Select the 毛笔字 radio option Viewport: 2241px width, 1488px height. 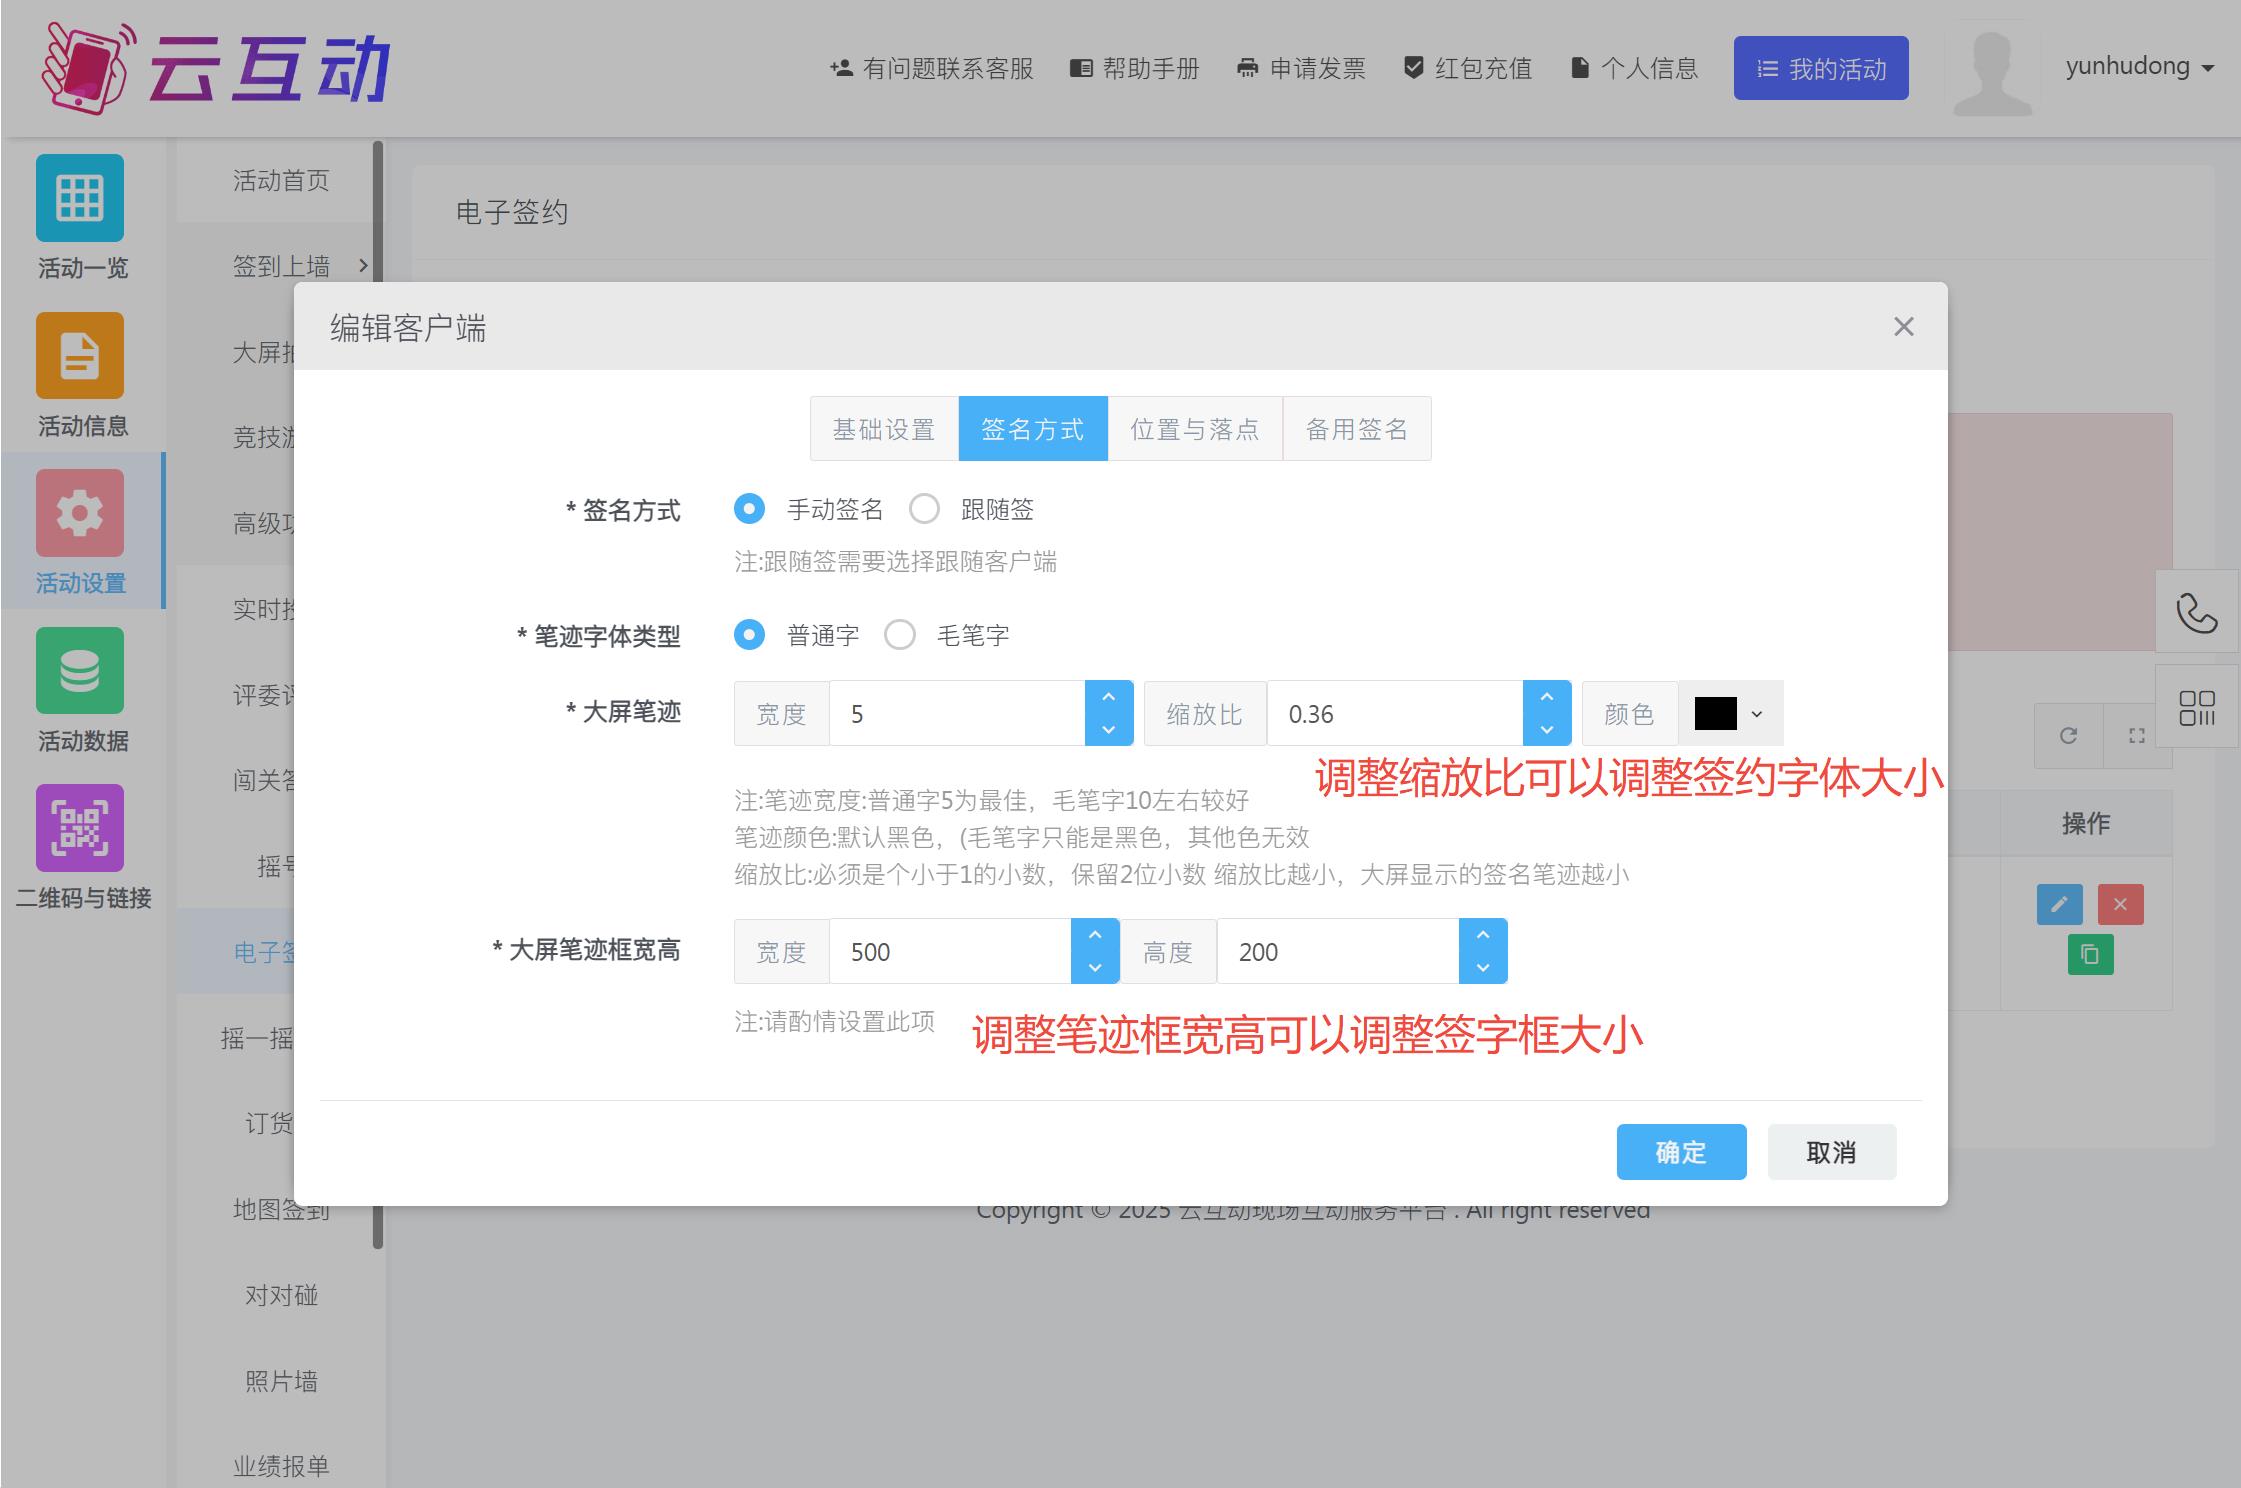[x=900, y=635]
